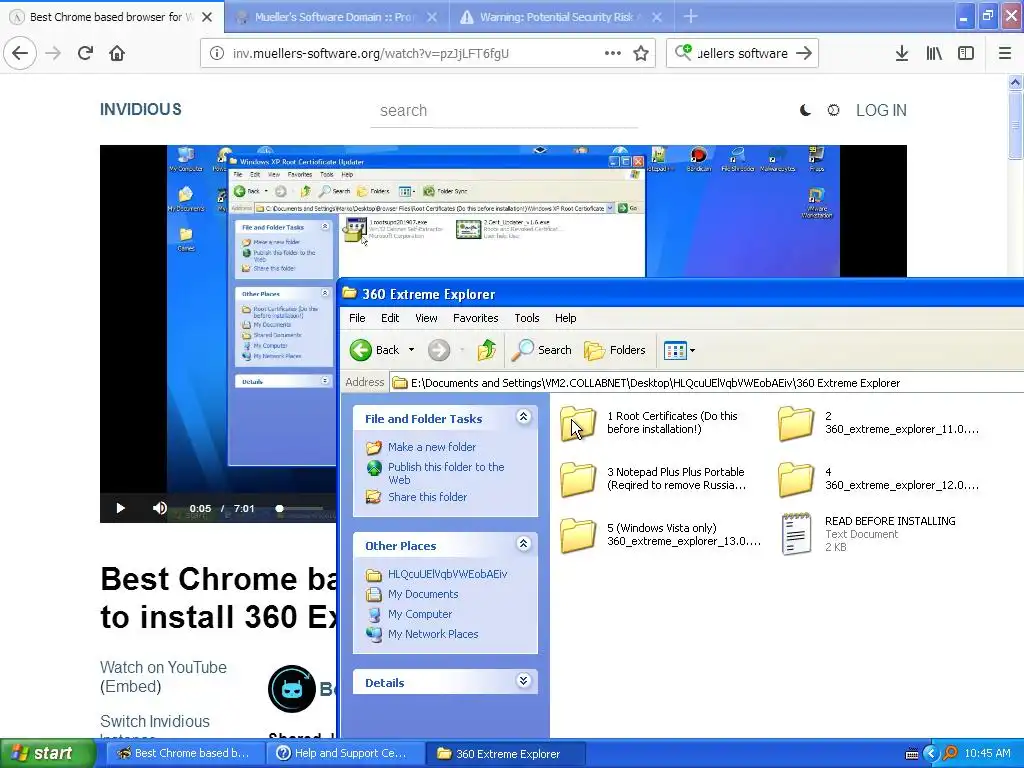This screenshot has height=768, width=1024.
Task: Open File menu in 360 Extreme Explorer
Action: point(357,318)
